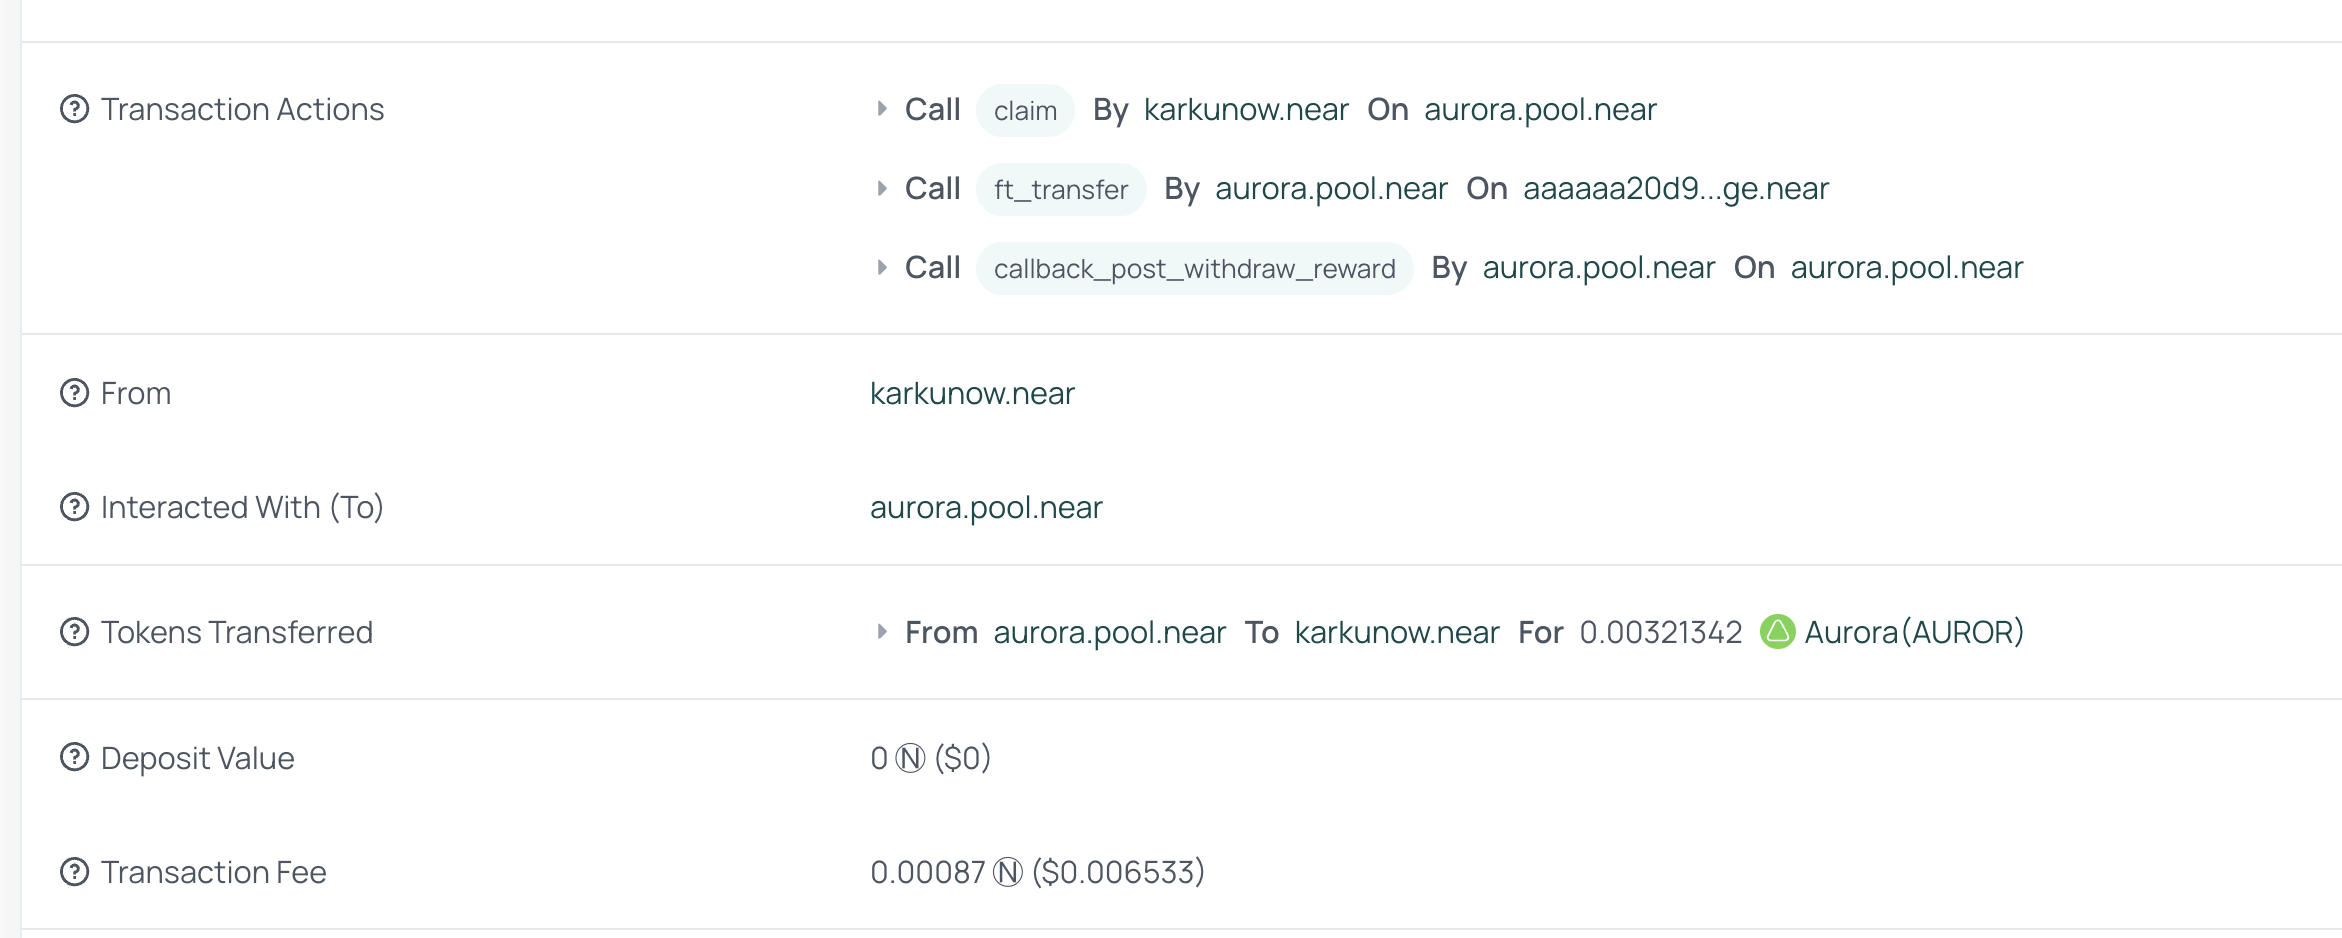Click the NEAR symbol beside Deposit Value
Screen dimensions: 2342x938
pyautogui.click(x=910, y=759)
